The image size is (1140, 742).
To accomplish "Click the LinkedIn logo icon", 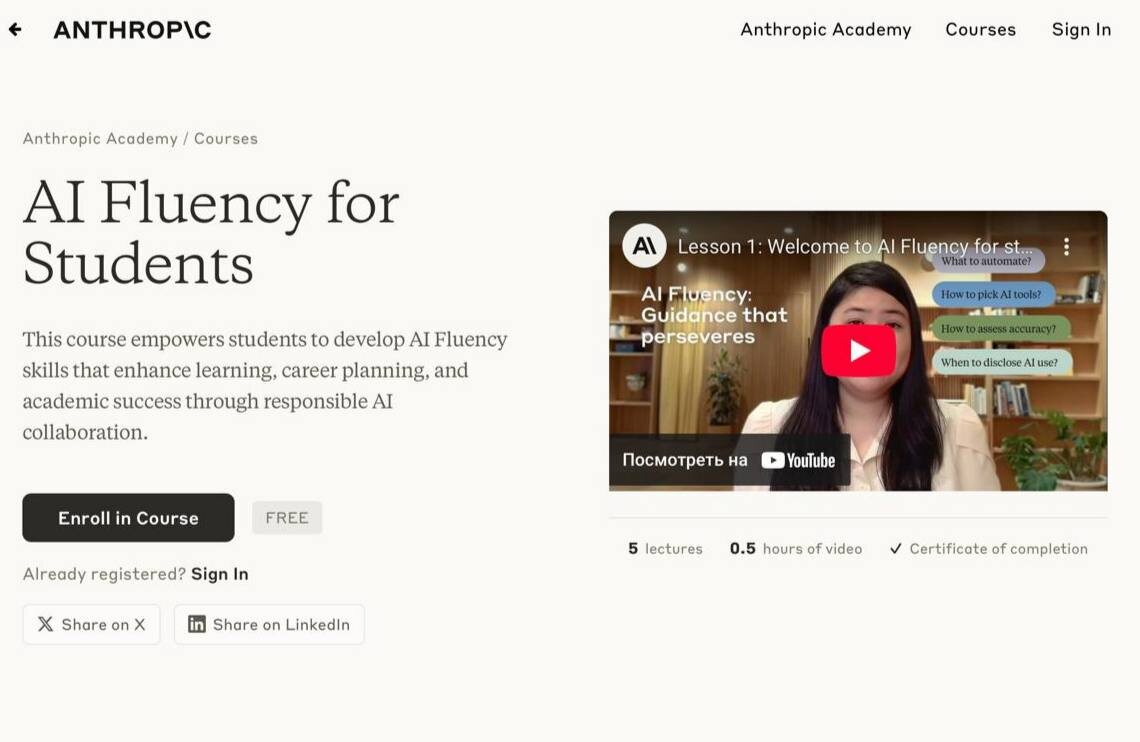I will [196, 624].
